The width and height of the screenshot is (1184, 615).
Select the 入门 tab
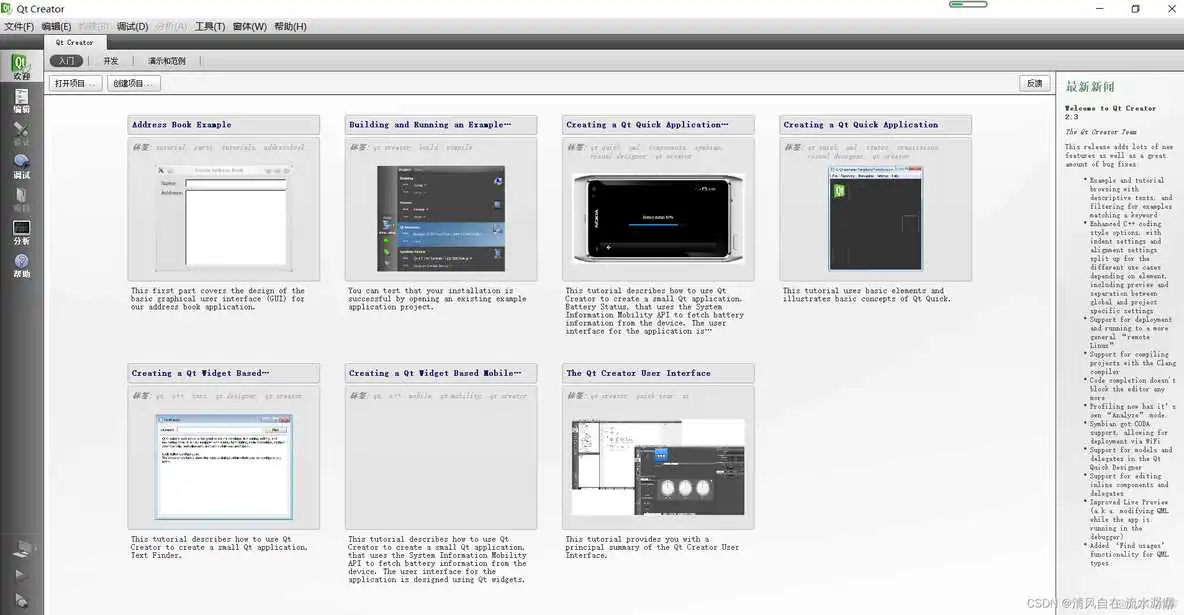(x=65, y=61)
